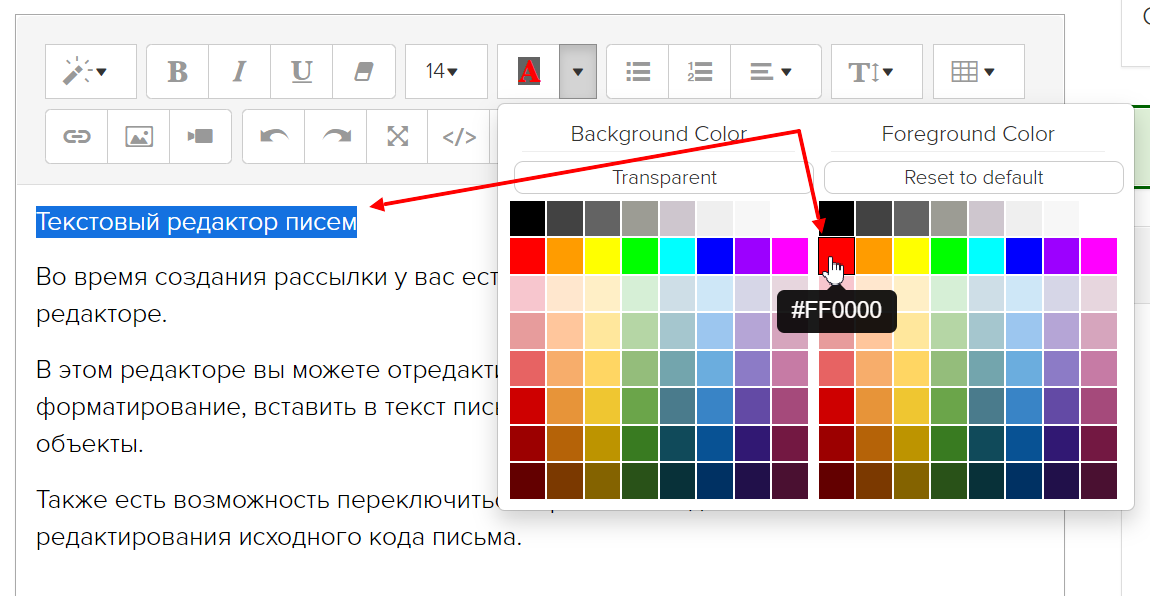Viewport: 1150px width, 596px height.
Task: Toggle italic text style
Action: (x=239, y=72)
